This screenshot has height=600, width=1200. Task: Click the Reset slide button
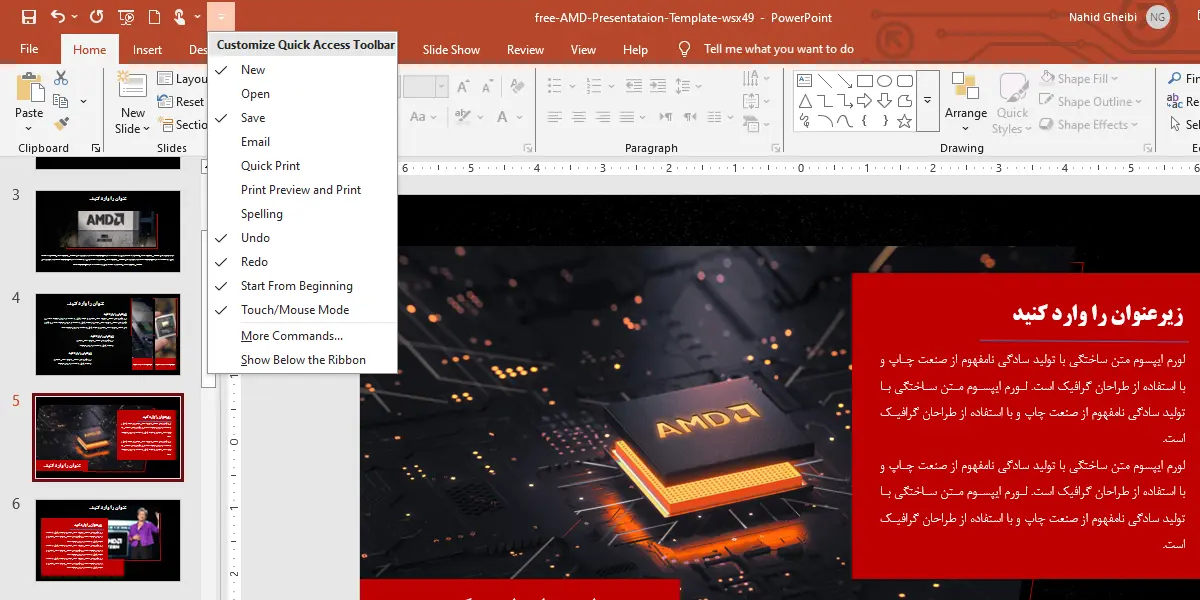tap(181, 102)
